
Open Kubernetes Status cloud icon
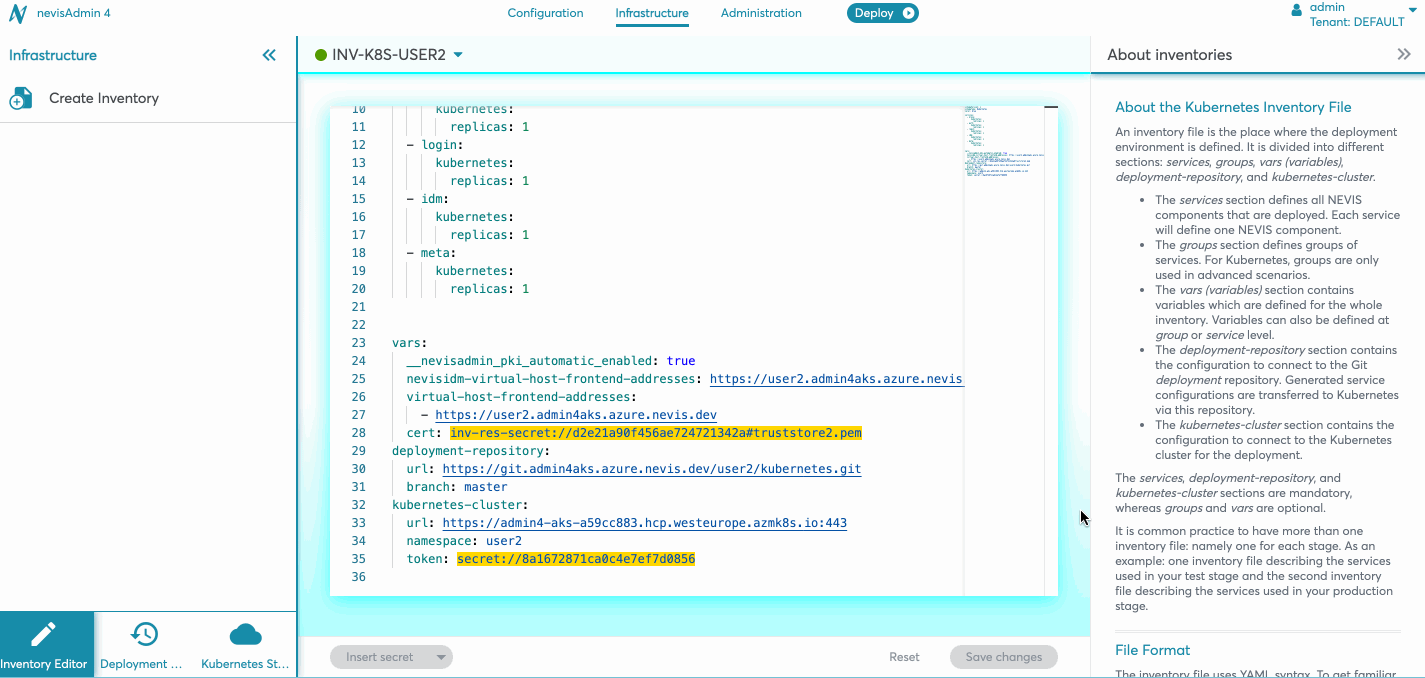point(245,634)
